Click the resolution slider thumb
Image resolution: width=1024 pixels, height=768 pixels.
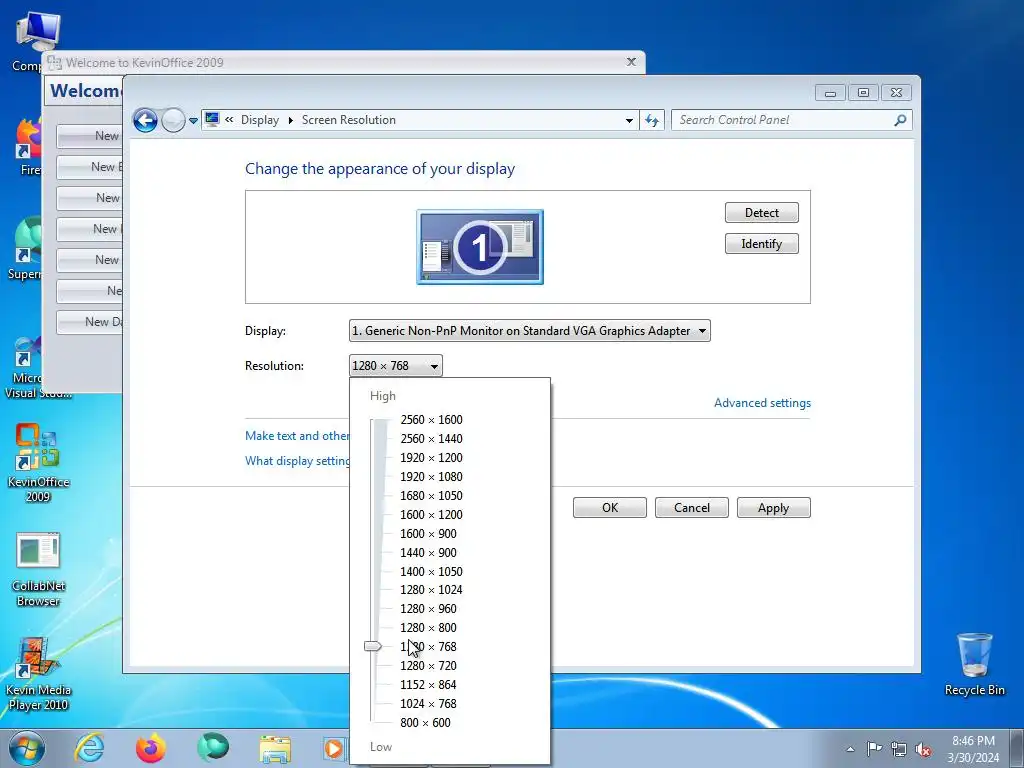pyautogui.click(x=373, y=647)
